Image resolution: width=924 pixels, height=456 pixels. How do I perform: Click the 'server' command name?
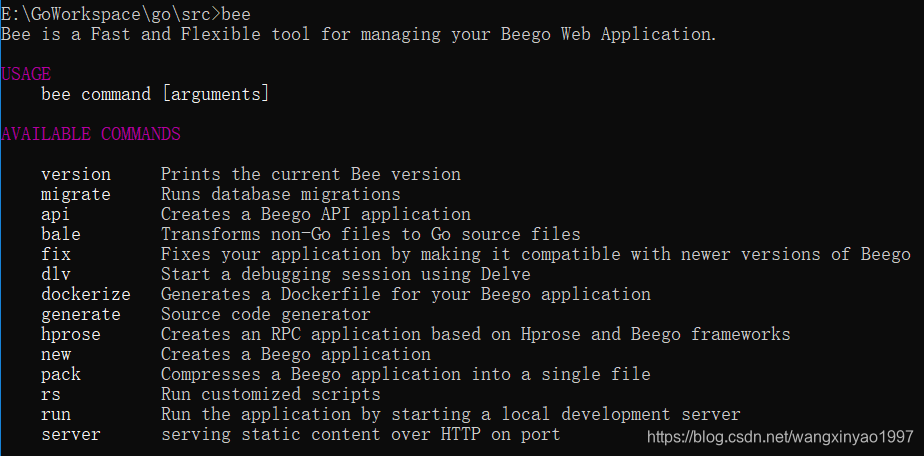[71, 434]
